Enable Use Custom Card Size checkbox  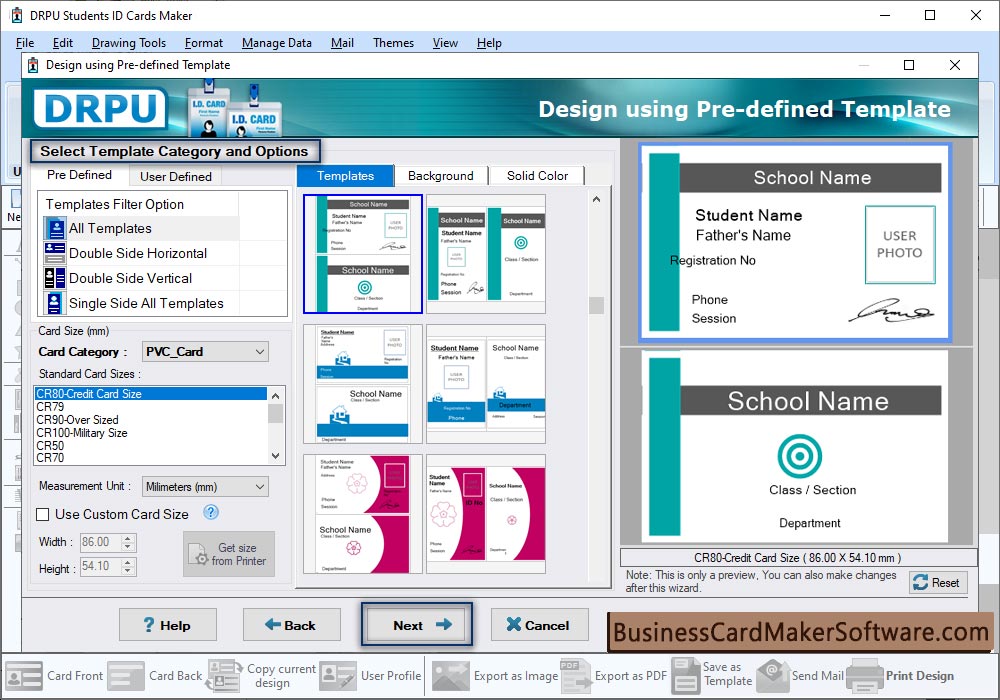tap(43, 514)
